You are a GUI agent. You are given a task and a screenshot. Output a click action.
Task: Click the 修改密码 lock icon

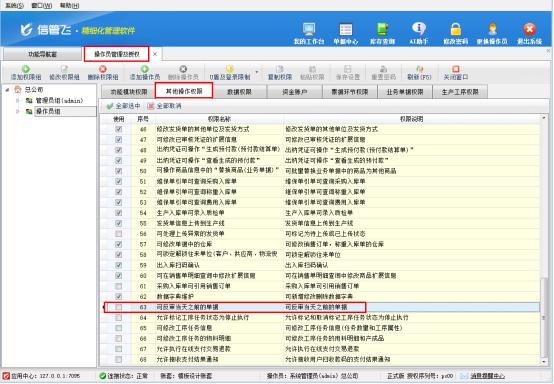coord(456,29)
